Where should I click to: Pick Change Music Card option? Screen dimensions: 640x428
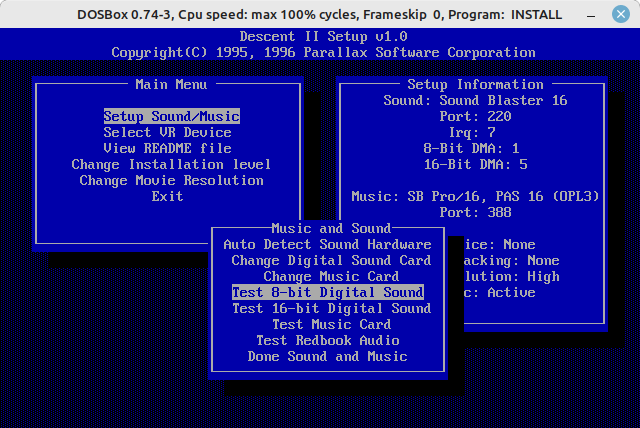tap(331, 276)
